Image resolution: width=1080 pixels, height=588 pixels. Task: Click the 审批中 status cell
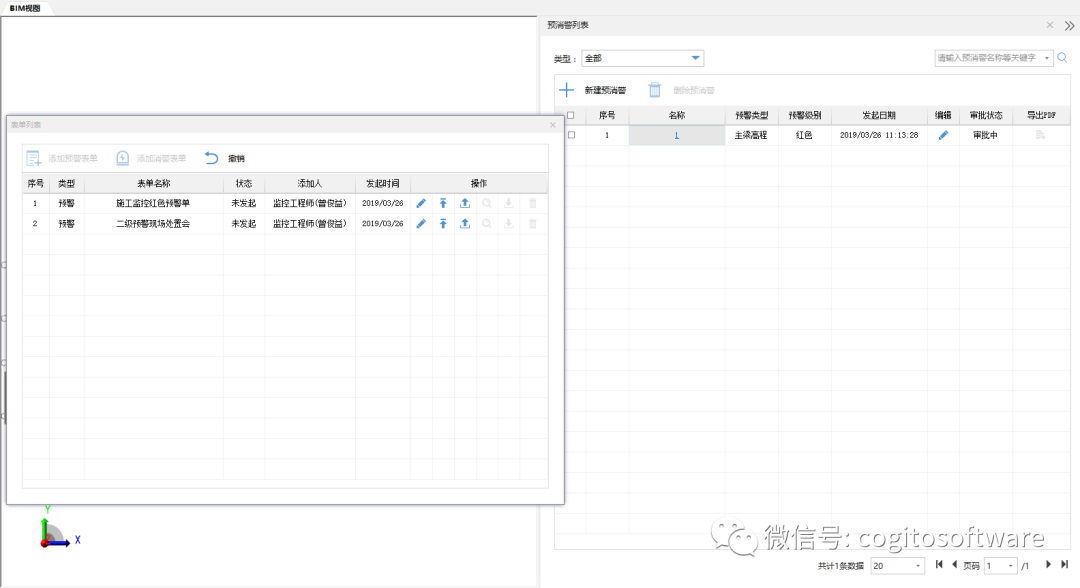click(x=986, y=135)
